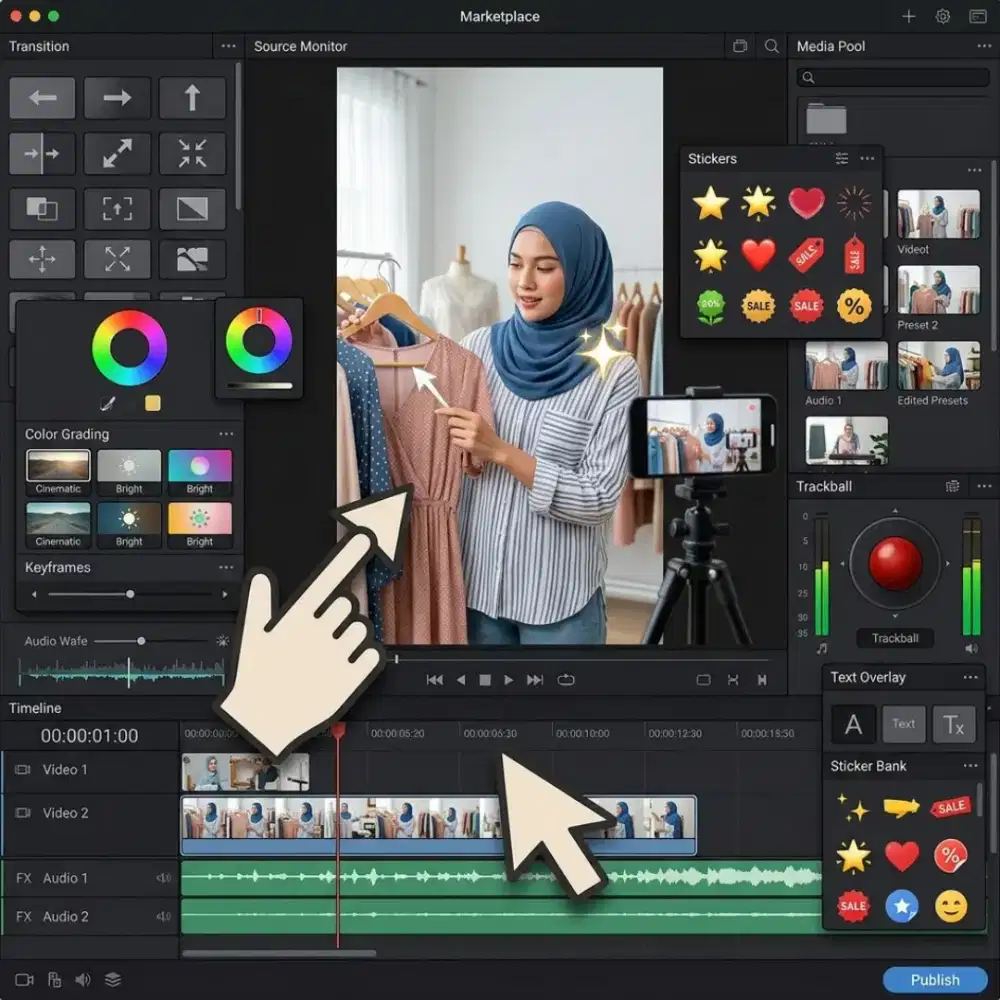Open Color Grading options menu
The height and width of the screenshot is (1000, 1000).
coord(226,434)
